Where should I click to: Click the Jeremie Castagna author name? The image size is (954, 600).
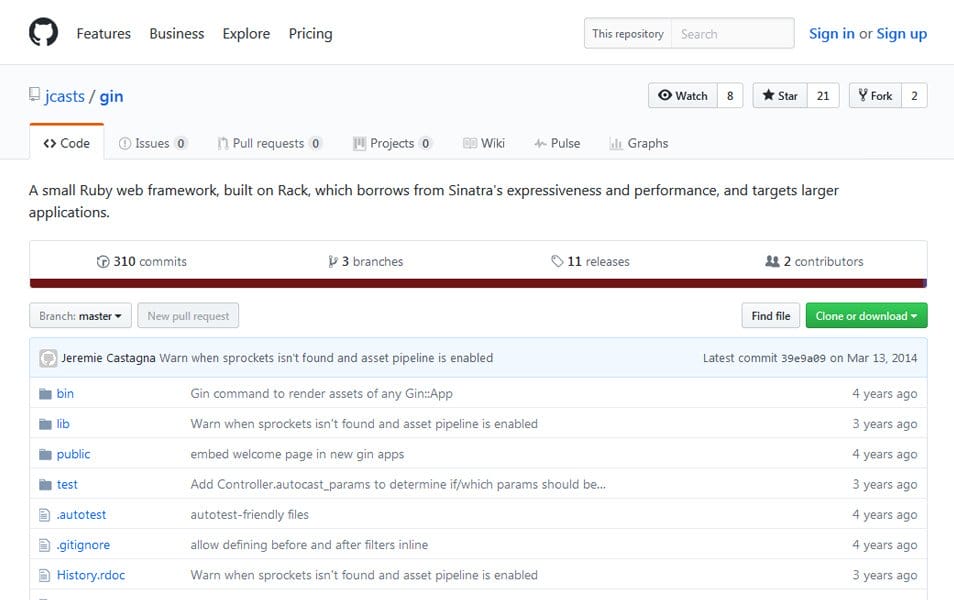click(x=108, y=358)
